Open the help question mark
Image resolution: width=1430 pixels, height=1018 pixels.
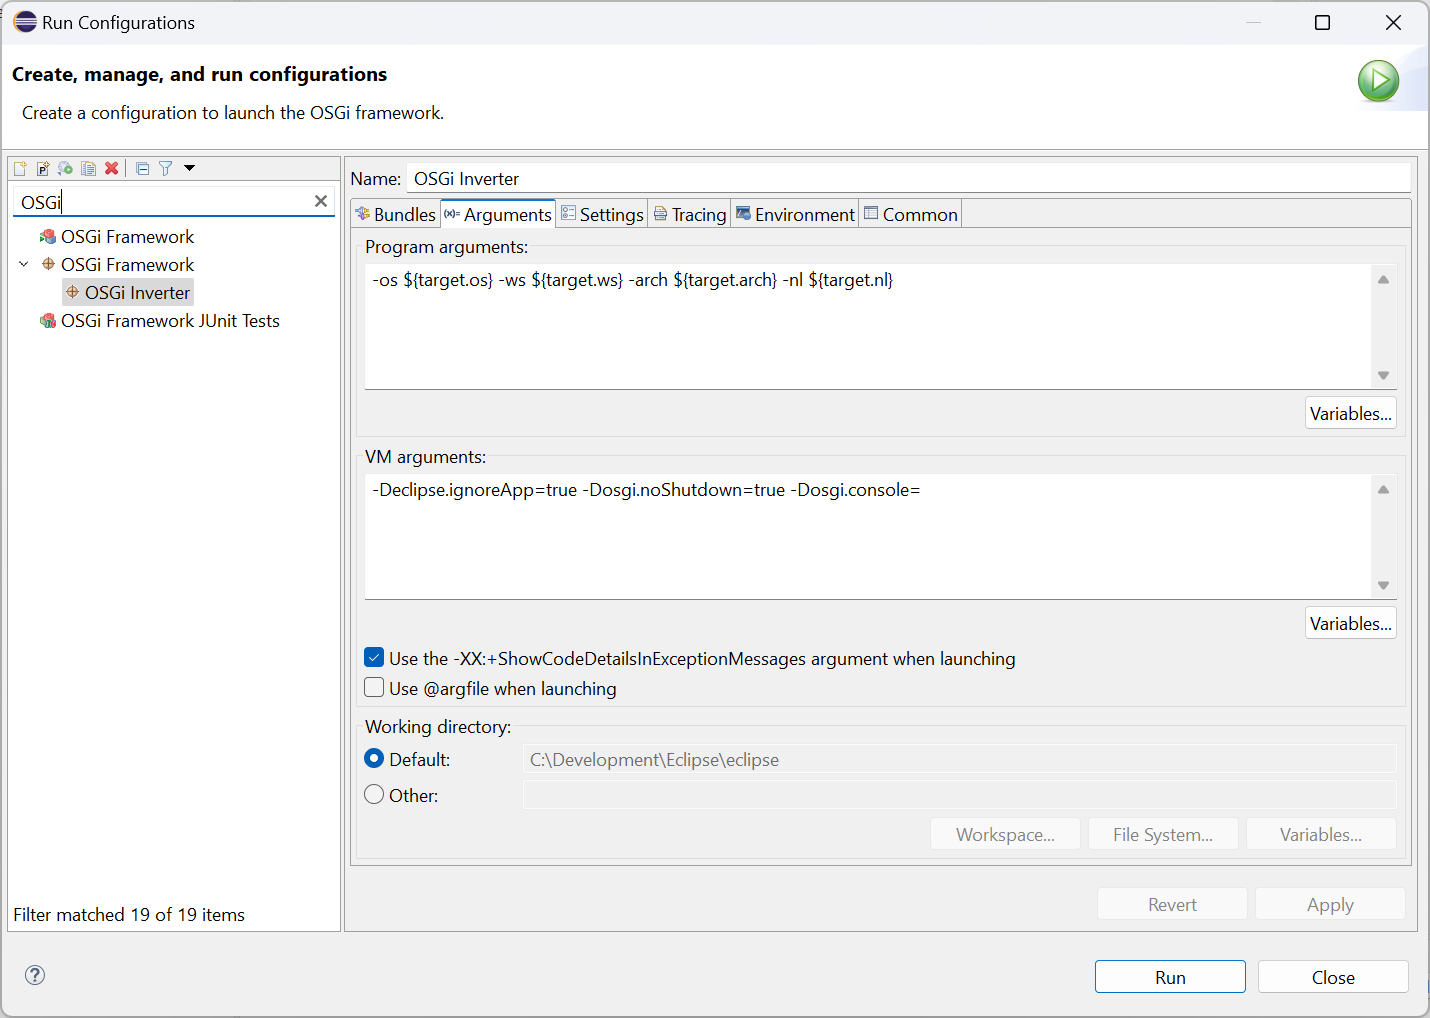pos(35,975)
